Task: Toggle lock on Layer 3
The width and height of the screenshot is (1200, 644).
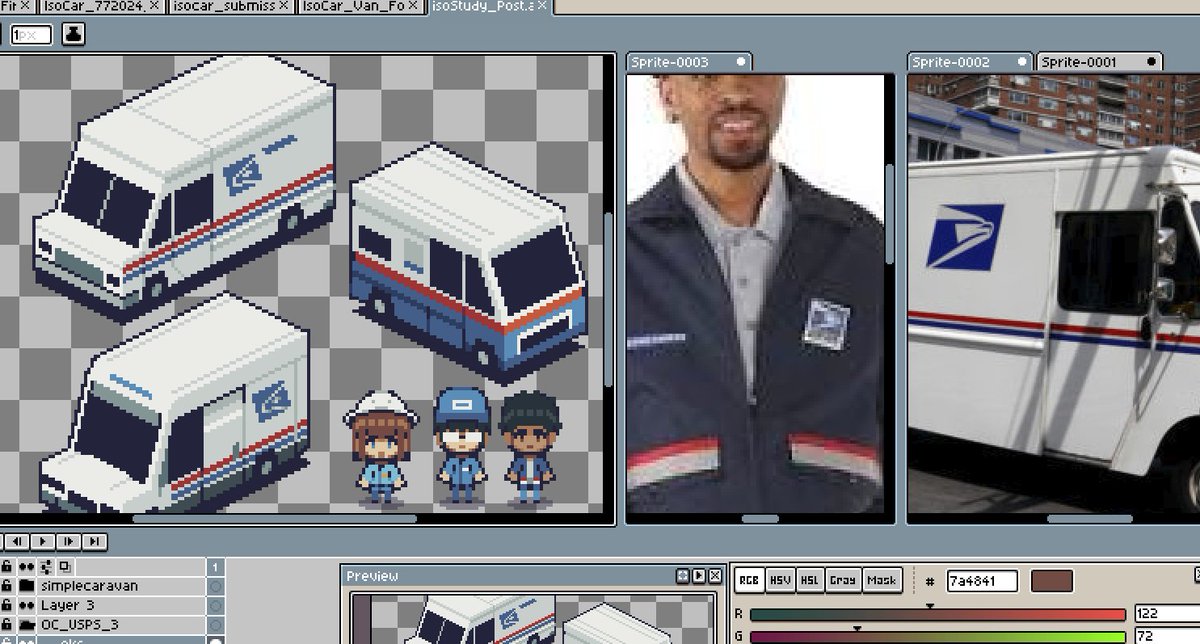Action: pyautogui.click(x=7, y=605)
